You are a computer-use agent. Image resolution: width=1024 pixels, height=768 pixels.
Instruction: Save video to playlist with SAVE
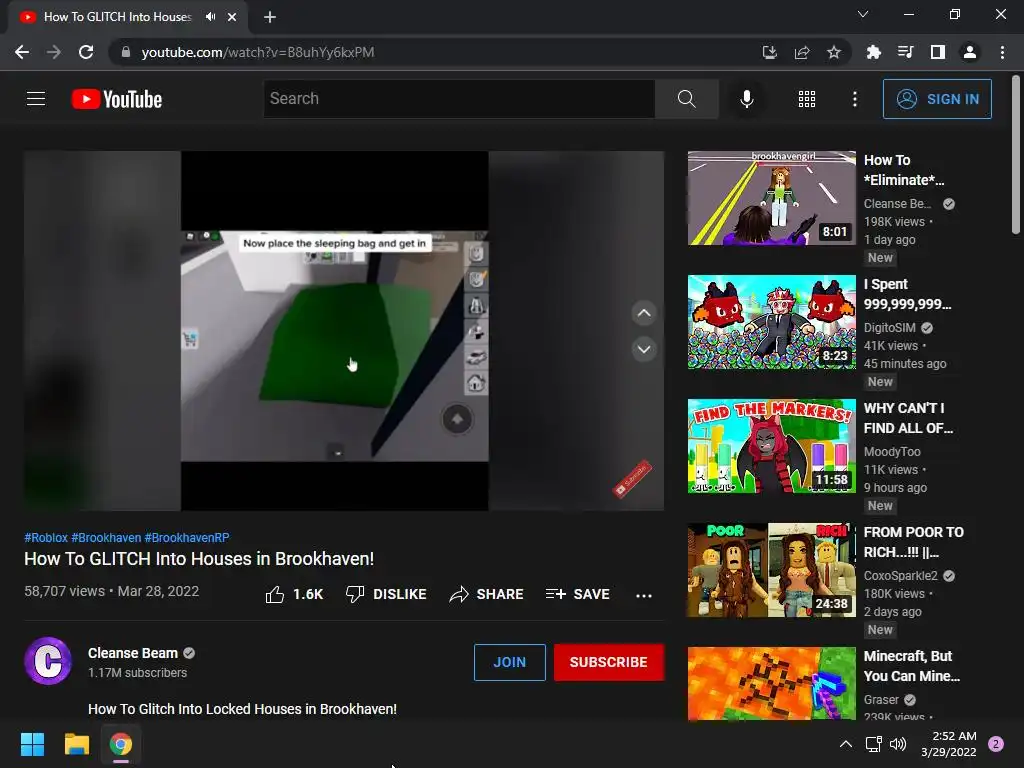pos(578,594)
